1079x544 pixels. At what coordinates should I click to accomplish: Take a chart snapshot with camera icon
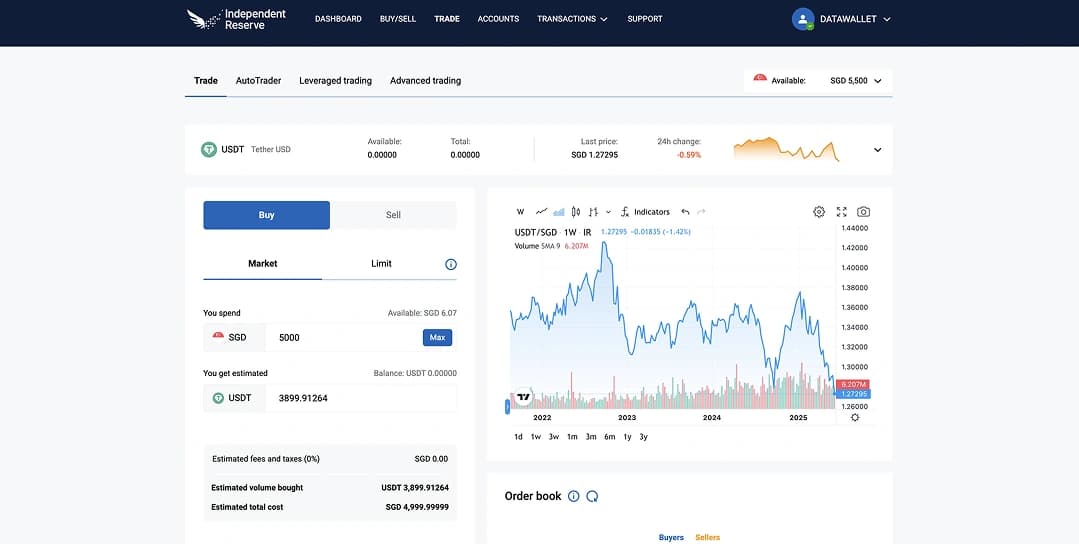[864, 212]
